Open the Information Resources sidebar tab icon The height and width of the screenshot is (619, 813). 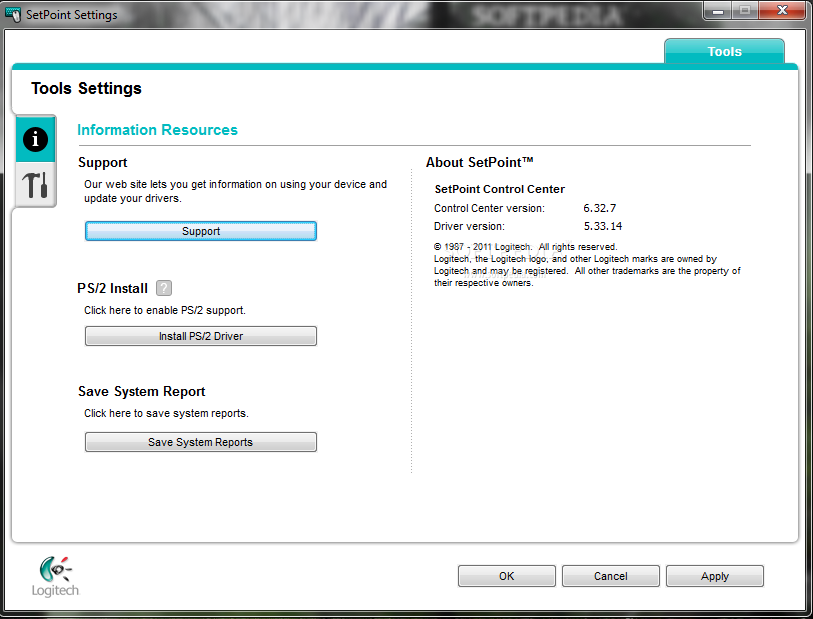point(35,139)
